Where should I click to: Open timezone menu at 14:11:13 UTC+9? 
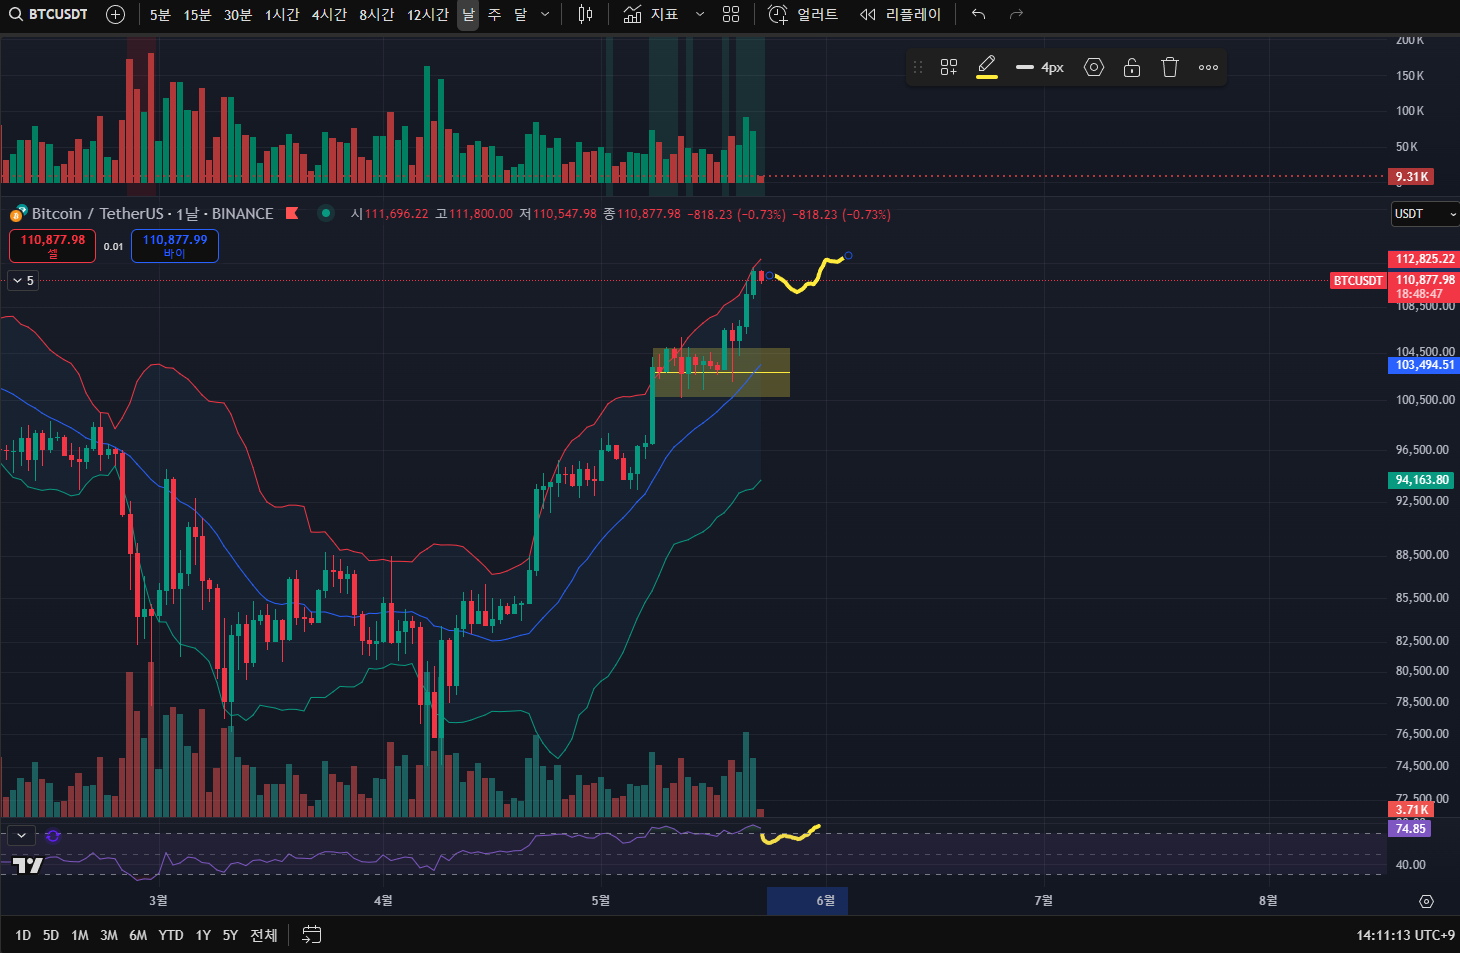click(x=1405, y=935)
